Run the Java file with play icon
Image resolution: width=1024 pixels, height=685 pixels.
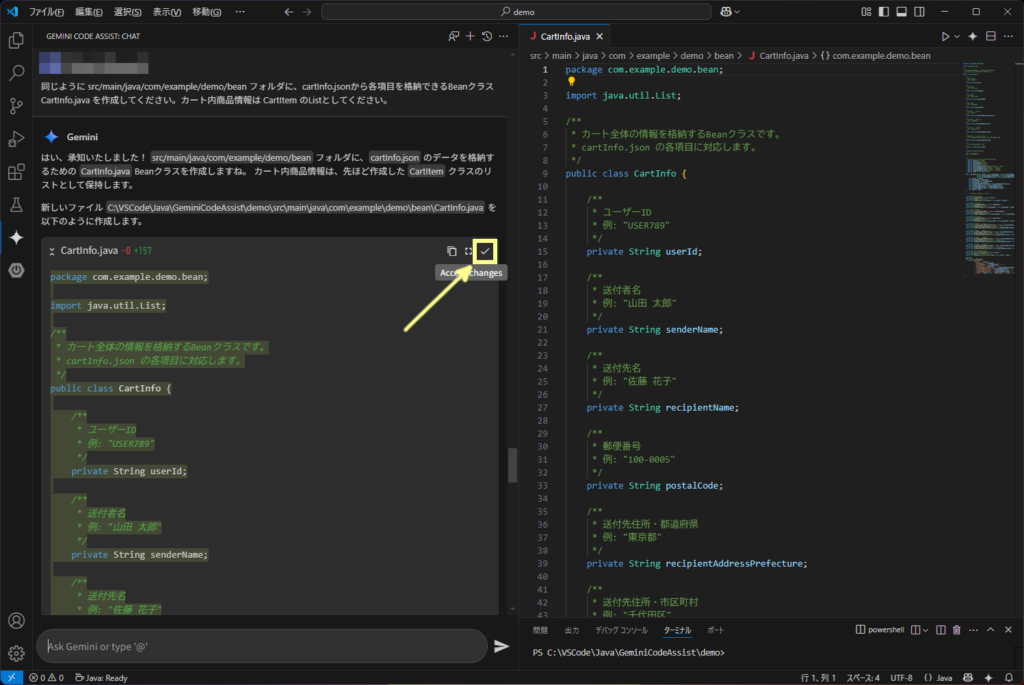click(x=945, y=37)
